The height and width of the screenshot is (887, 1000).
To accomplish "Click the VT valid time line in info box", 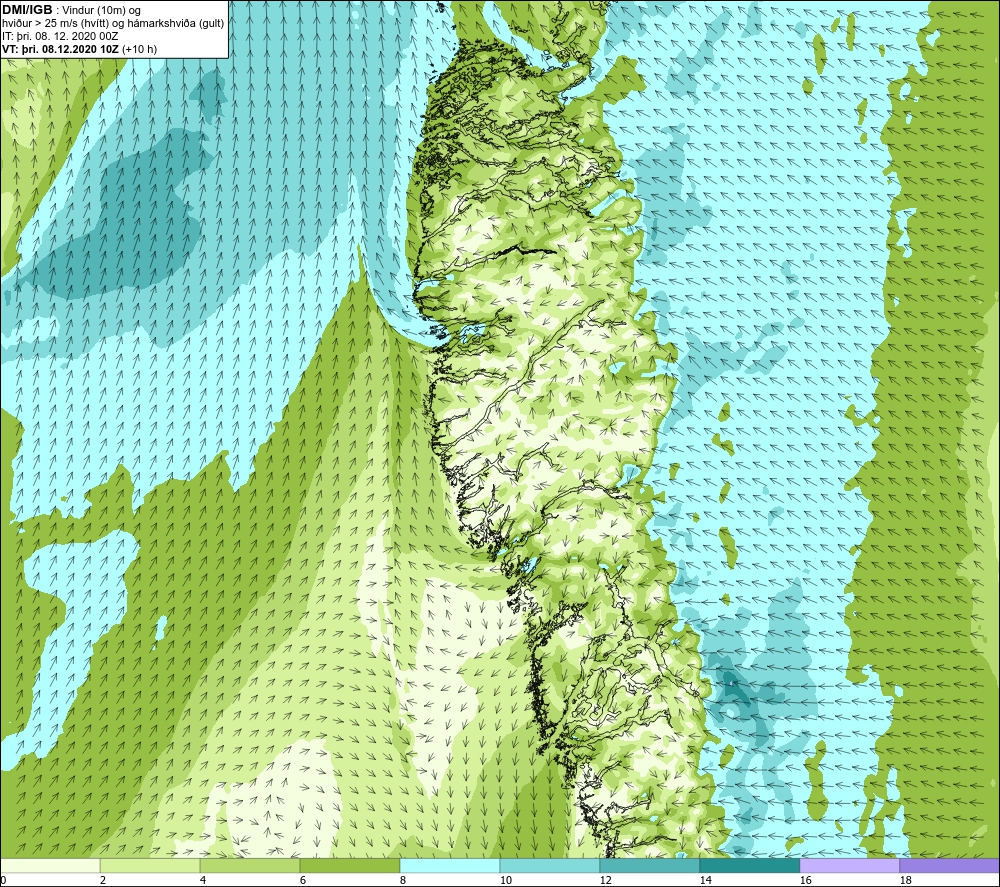I will (x=80, y=49).
